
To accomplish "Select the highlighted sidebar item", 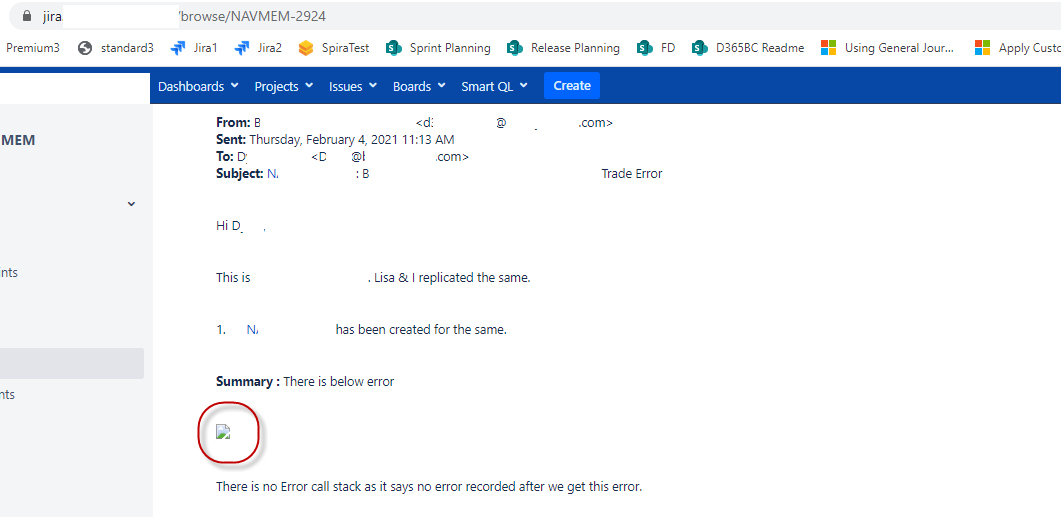I will [x=72, y=363].
